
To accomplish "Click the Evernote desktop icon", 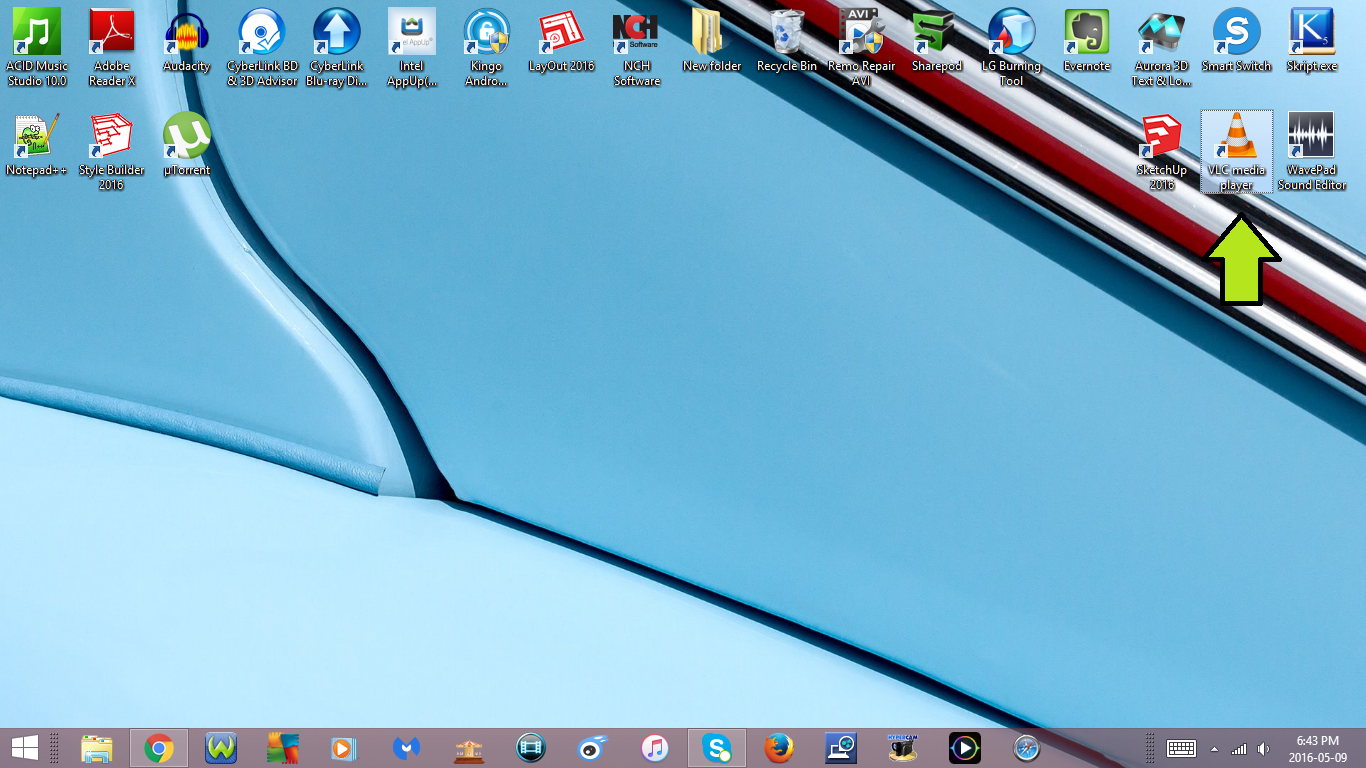I will (1087, 42).
